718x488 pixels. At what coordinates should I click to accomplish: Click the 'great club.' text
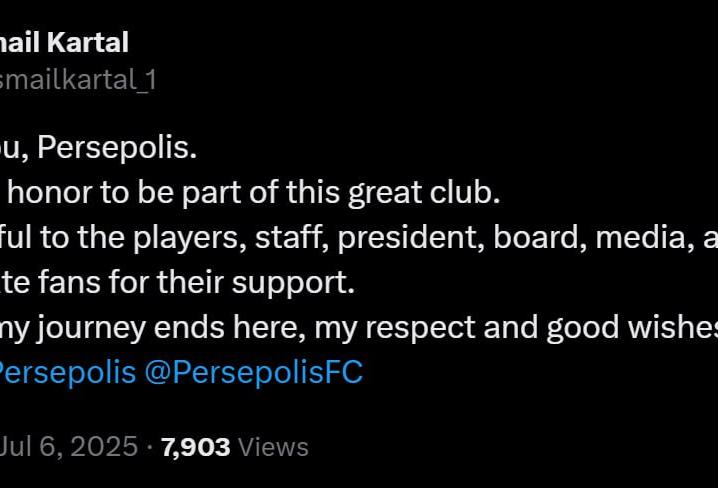point(424,192)
